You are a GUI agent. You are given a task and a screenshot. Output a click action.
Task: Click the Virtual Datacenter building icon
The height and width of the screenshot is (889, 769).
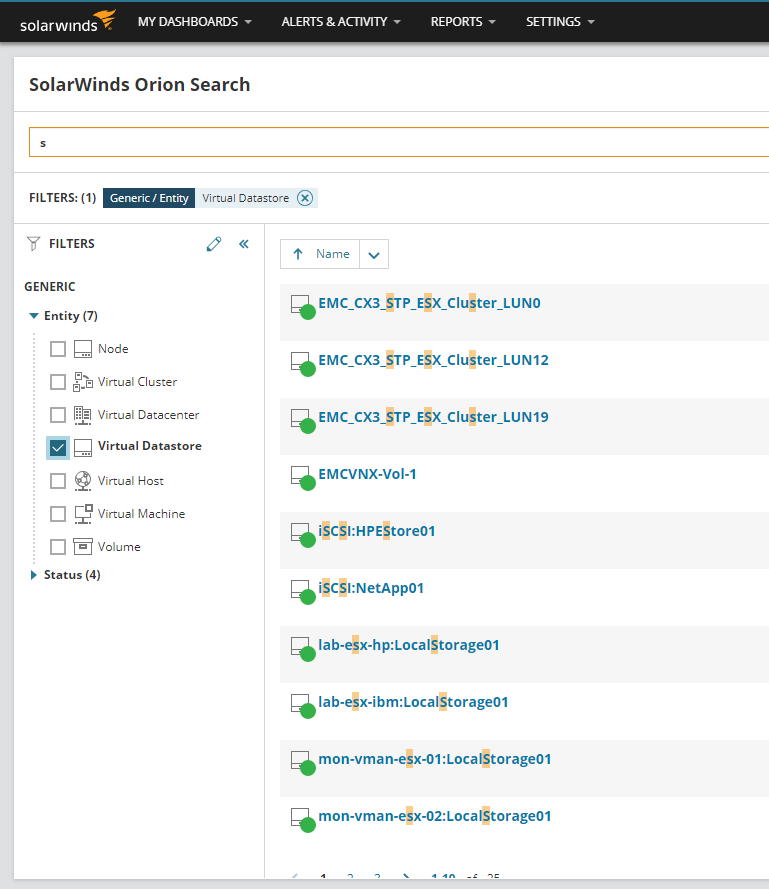coord(83,415)
